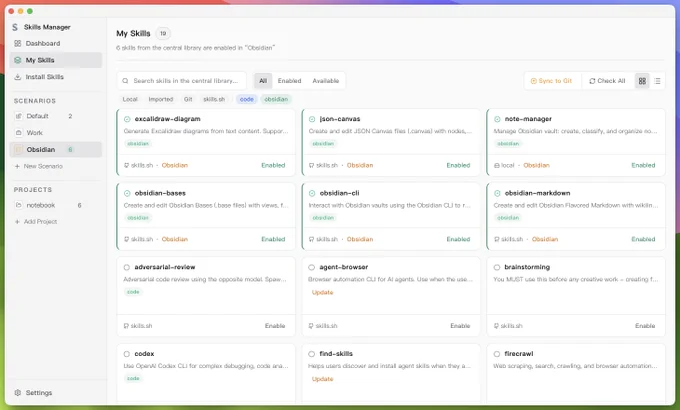This screenshot has height=410, width=680.
Task: Click Check All button
Action: tap(607, 81)
